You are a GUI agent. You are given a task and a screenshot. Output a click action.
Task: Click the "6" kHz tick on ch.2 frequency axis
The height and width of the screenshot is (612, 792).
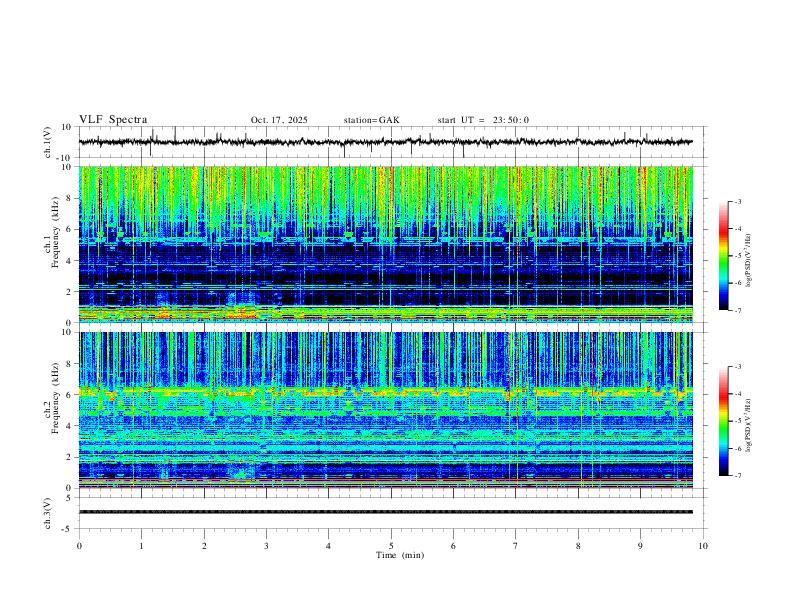click(69, 395)
